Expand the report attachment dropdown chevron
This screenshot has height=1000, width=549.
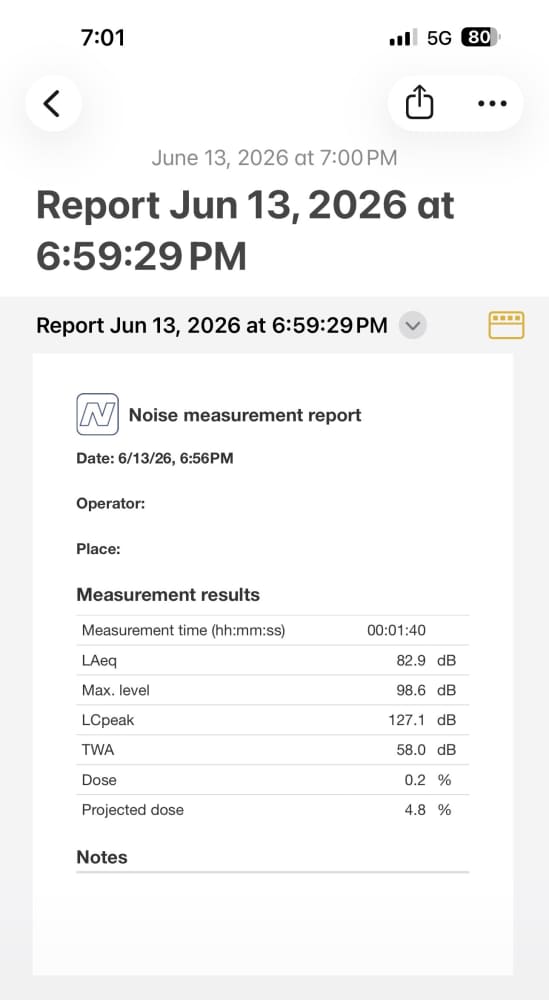tap(413, 326)
